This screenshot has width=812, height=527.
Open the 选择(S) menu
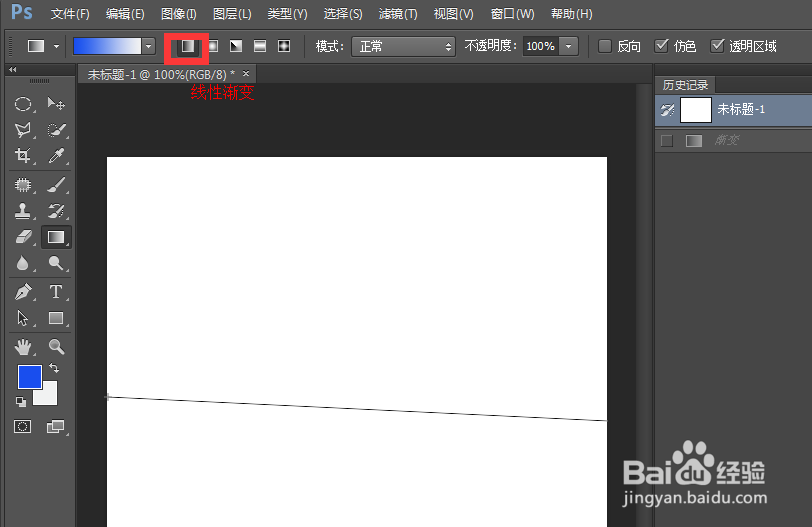pos(343,14)
